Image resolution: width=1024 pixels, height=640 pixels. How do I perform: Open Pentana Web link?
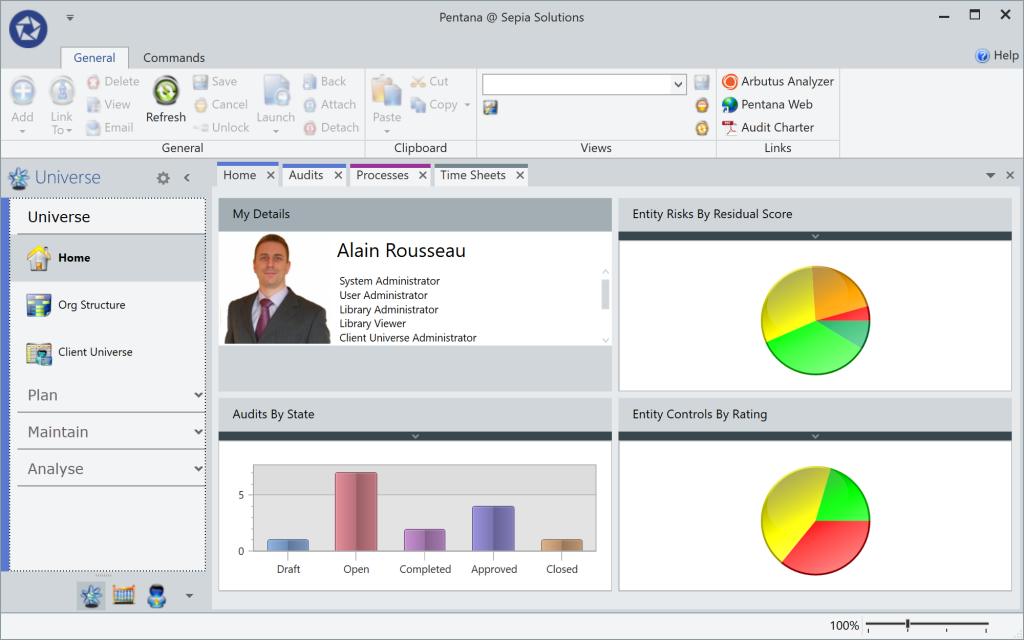coord(767,104)
